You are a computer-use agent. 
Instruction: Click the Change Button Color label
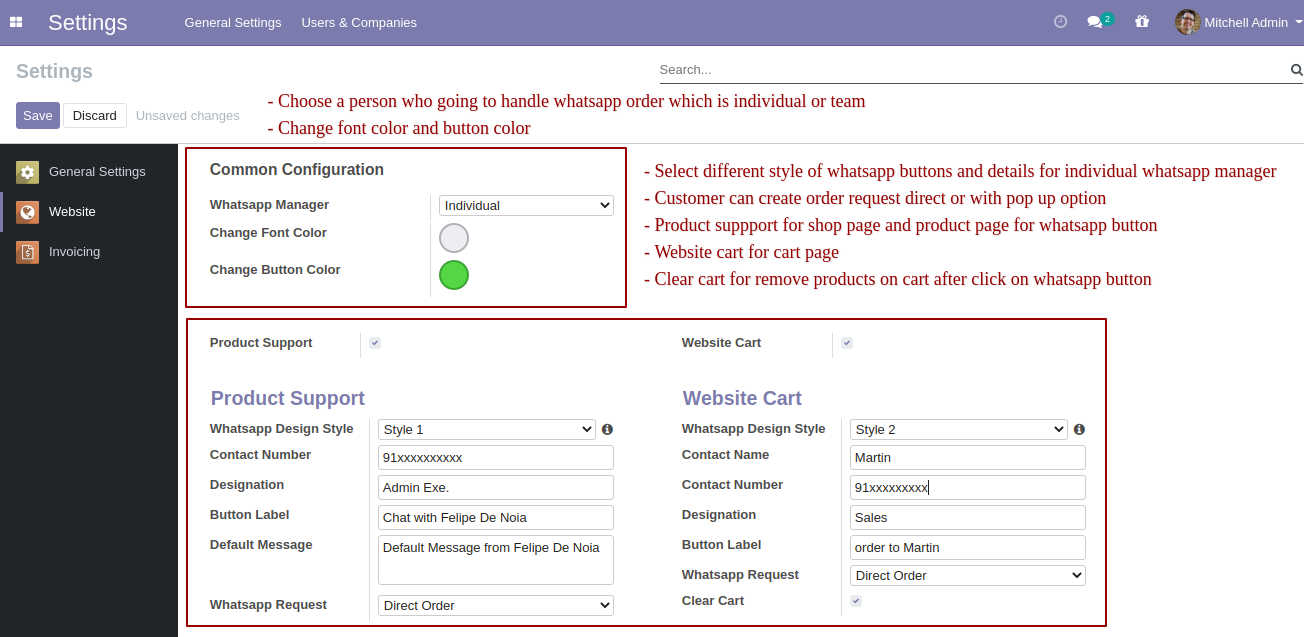275,270
